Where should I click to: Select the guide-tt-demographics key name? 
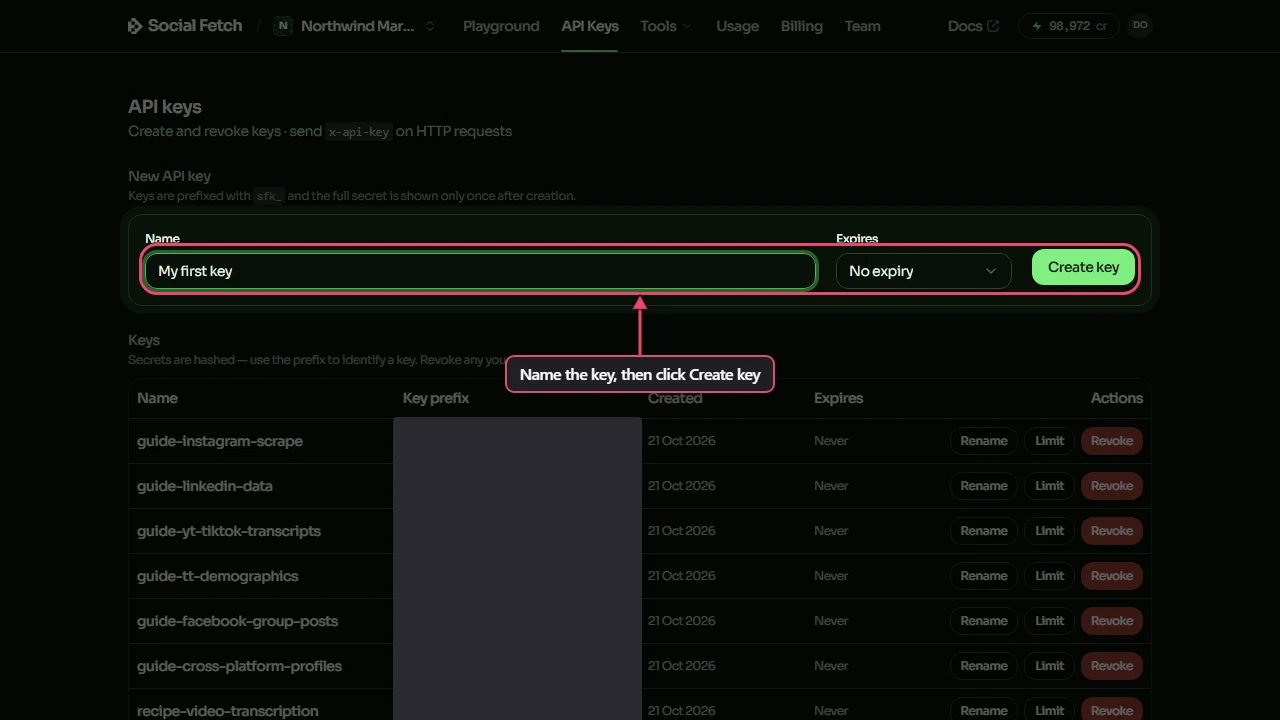tap(218, 576)
